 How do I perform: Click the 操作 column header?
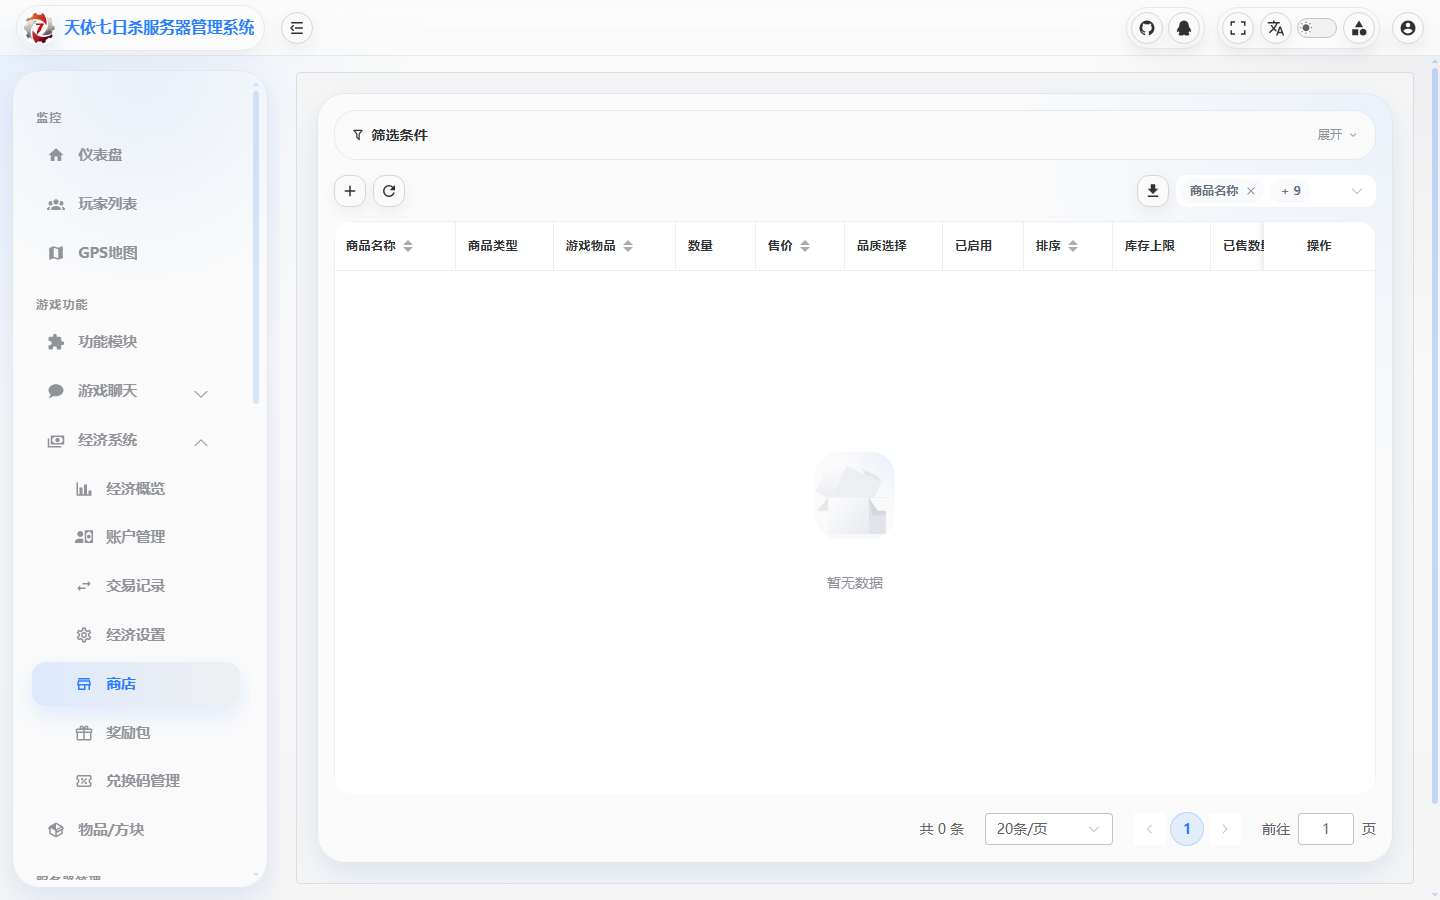[x=1319, y=246]
